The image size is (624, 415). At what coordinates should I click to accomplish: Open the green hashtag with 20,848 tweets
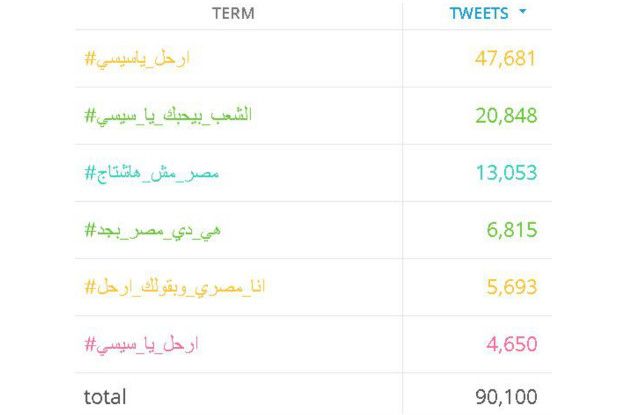click(168, 116)
